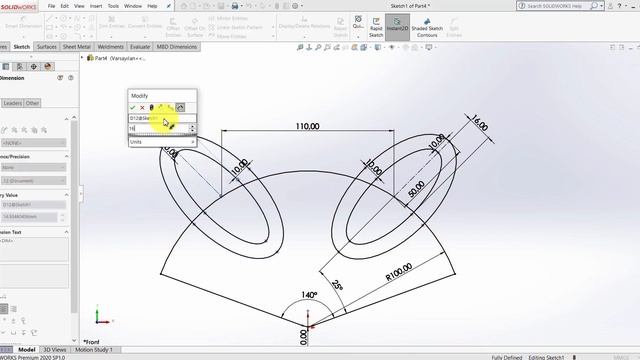Switch to the Weldments ribbon tab
640x360 pixels.
coord(110,47)
